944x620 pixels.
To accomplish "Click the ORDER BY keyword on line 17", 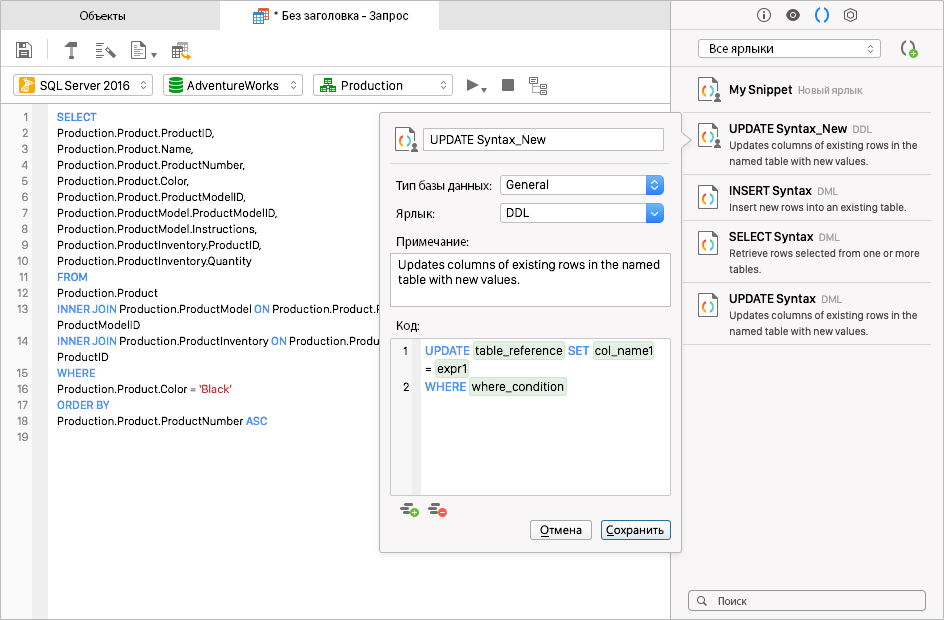I will pyautogui.click(x=83, y=405).
